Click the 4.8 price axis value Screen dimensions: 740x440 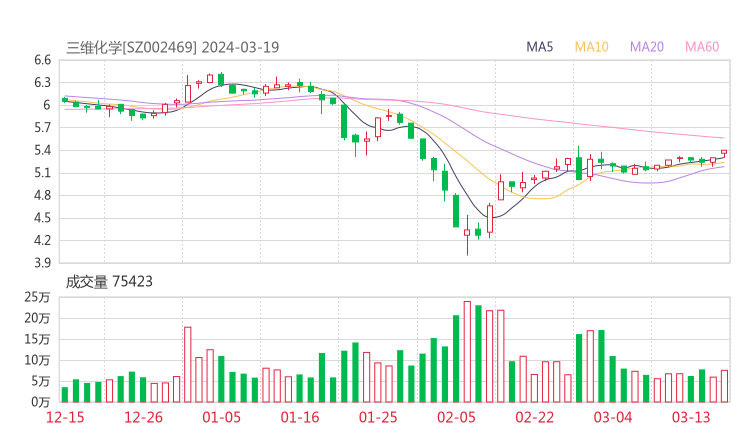tap(42, 195)
